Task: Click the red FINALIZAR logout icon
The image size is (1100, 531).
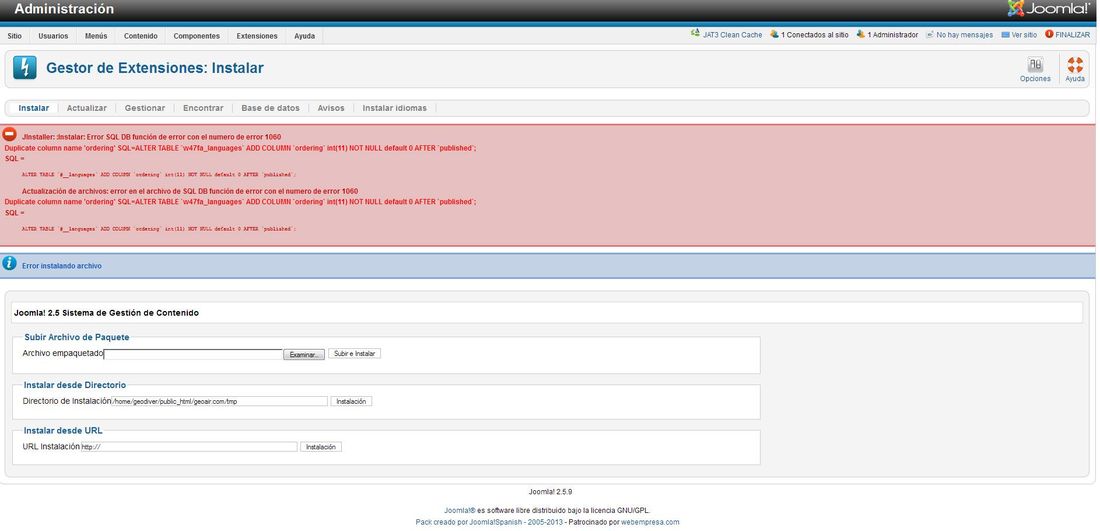Action: coord(1049,34)
